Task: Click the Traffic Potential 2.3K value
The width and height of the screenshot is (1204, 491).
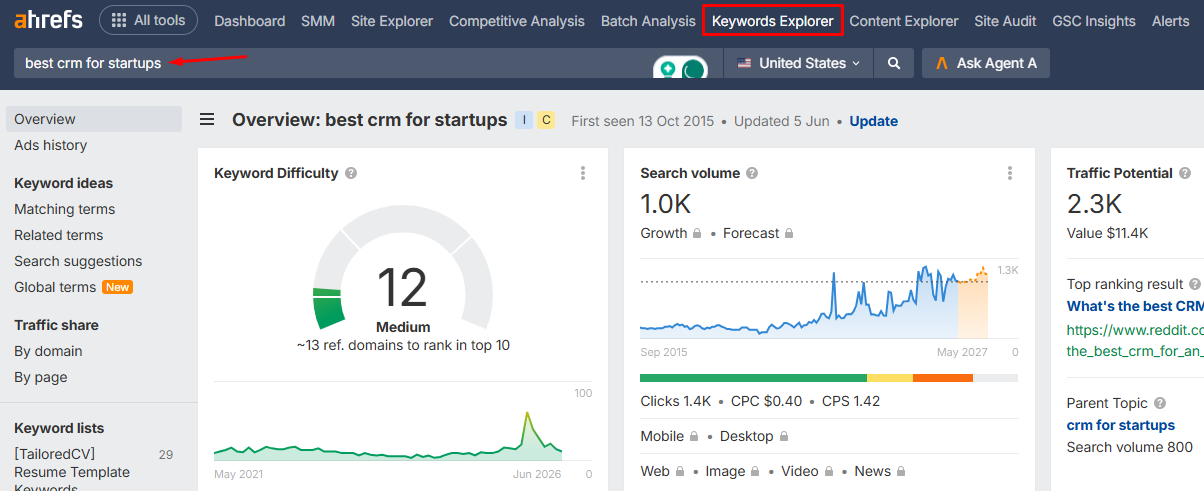Action: 1094,204
